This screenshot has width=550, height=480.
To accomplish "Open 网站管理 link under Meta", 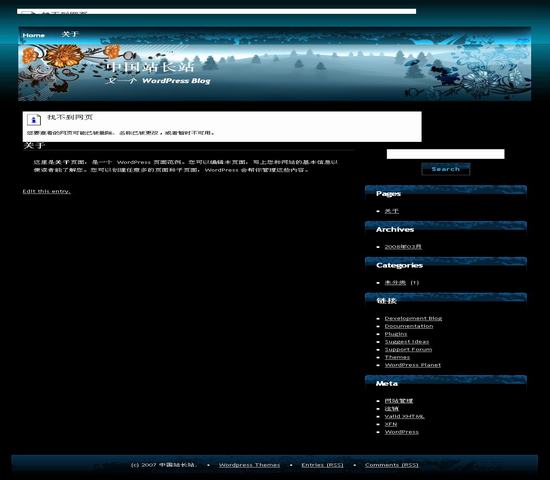I will click(398, 401).
